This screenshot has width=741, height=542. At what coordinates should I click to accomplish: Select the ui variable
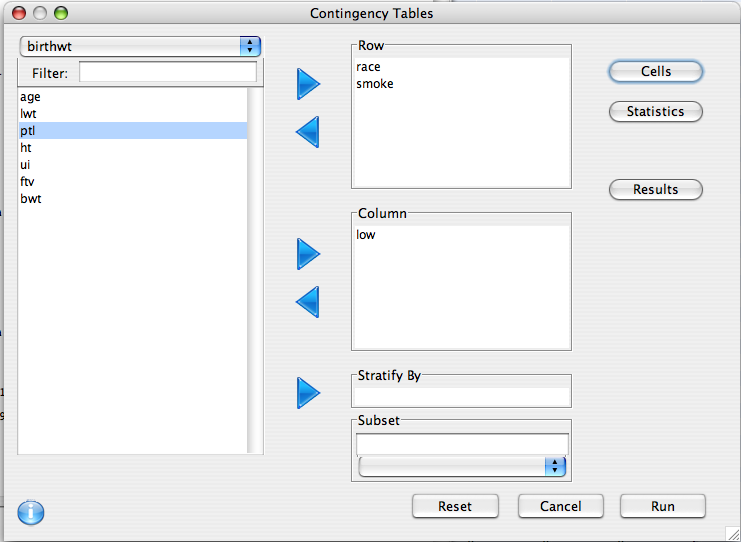click(133, 165)
